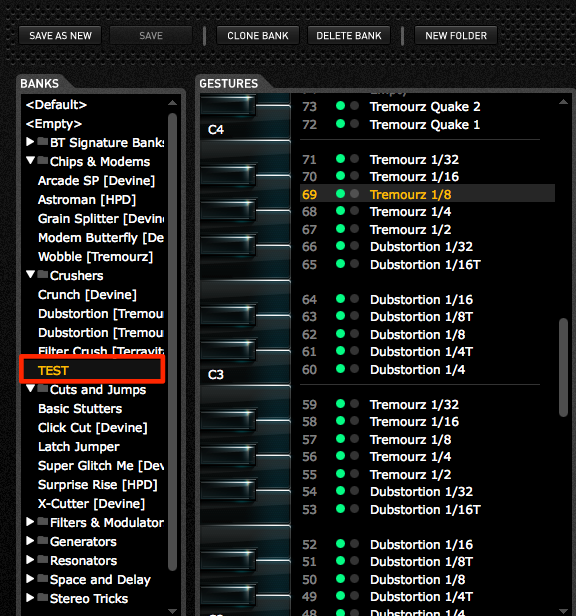Select gesture 55 Tremourz 1/2
The image size is (576, 616).
[410, 475]
